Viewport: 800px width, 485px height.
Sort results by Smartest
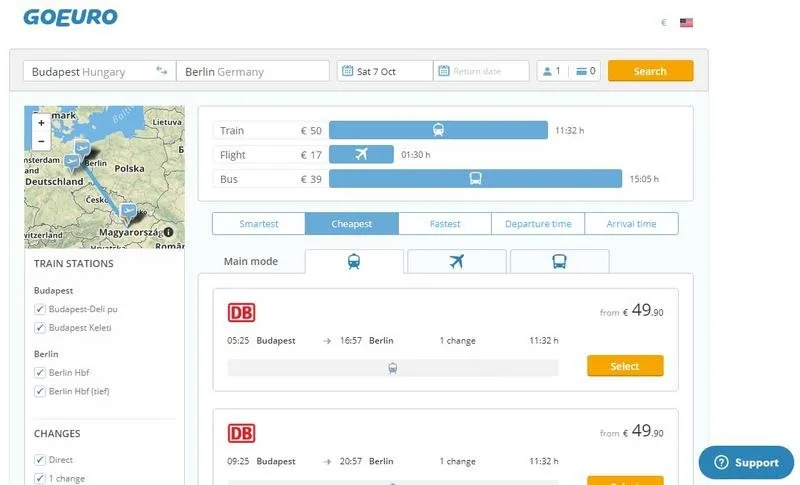[x=259, y=223]
